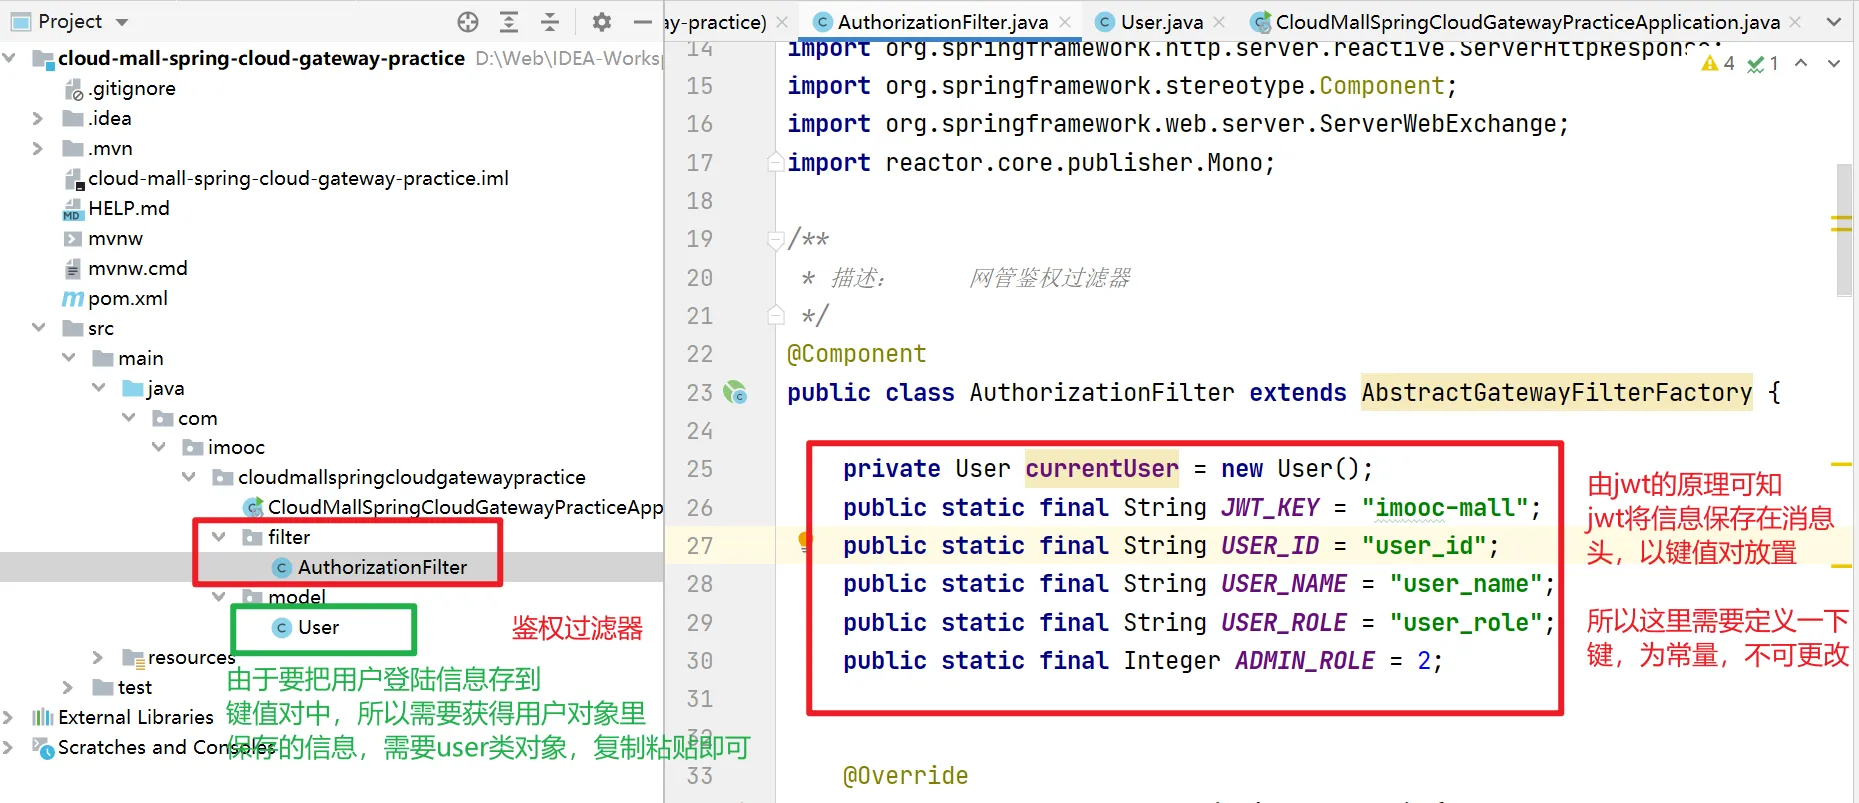Collapse the java source folder
Image resolution: width=1859 pixels, height=803 pixels.
[98, 388]
